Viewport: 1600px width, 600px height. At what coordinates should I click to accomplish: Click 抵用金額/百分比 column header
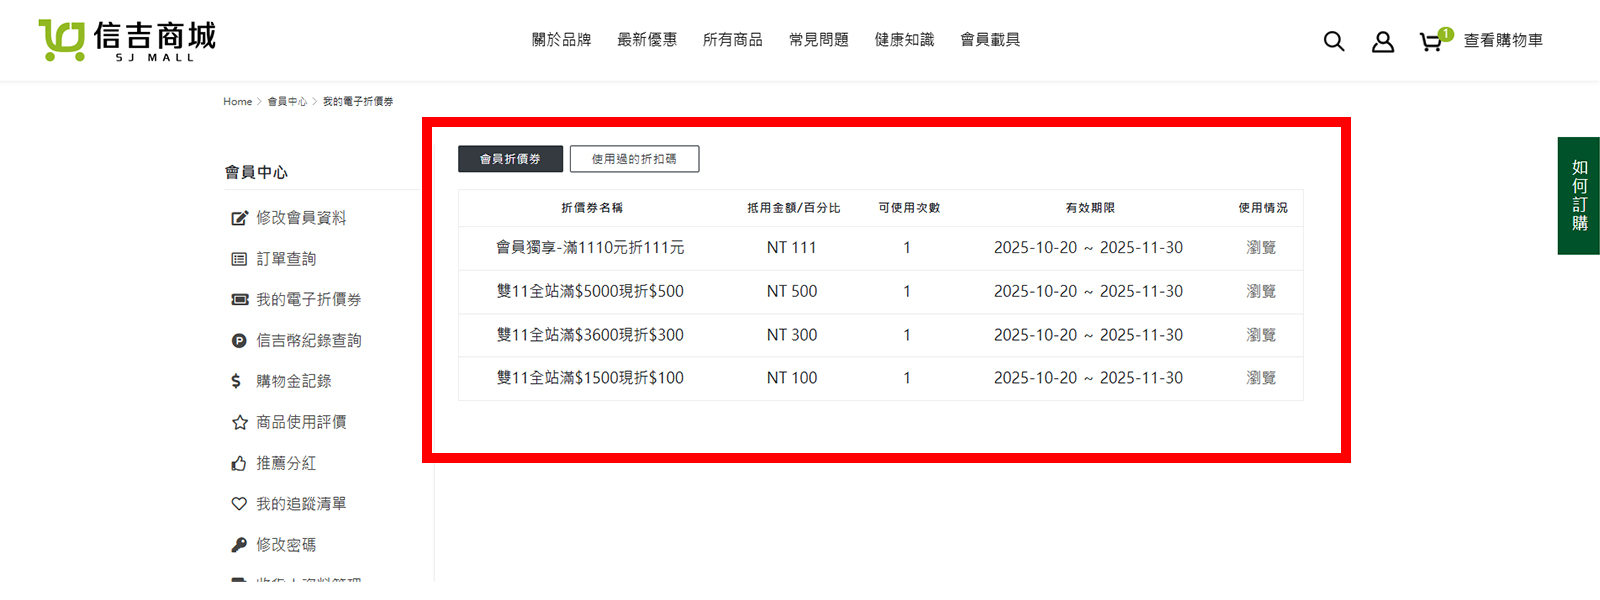(x=794, y=208)
